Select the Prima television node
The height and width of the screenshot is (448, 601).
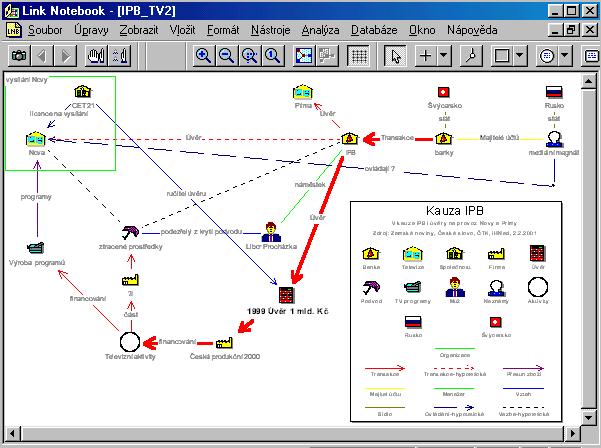[303, 92]
